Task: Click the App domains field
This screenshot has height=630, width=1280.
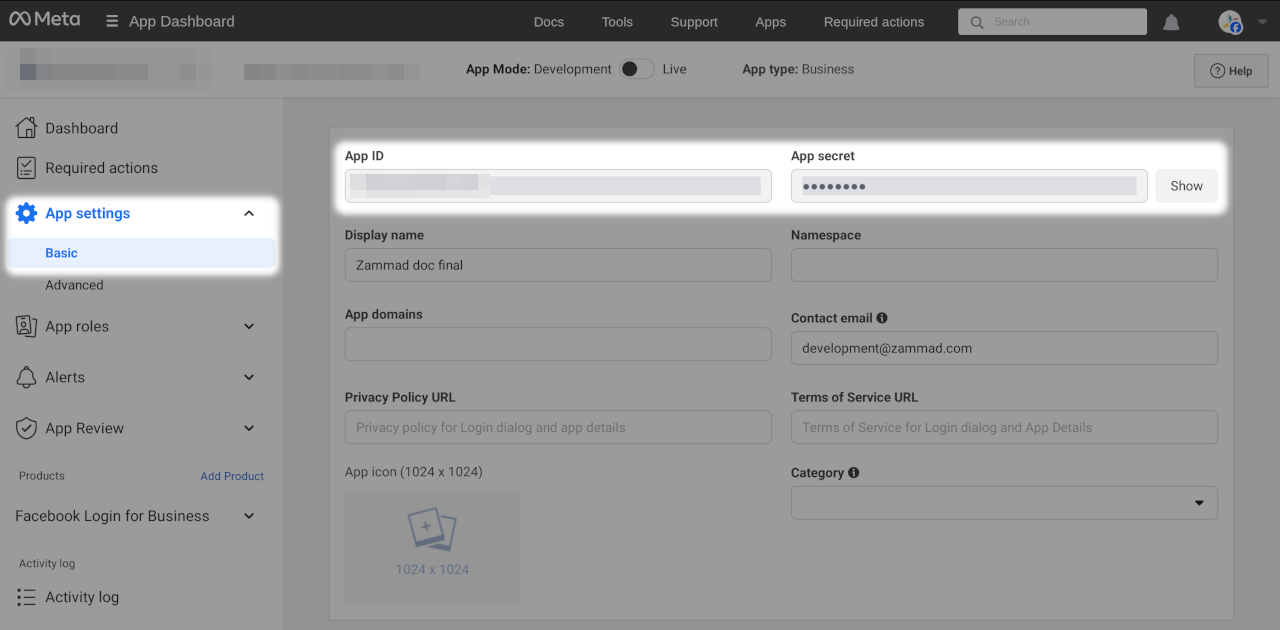Action: click(558, 344)
